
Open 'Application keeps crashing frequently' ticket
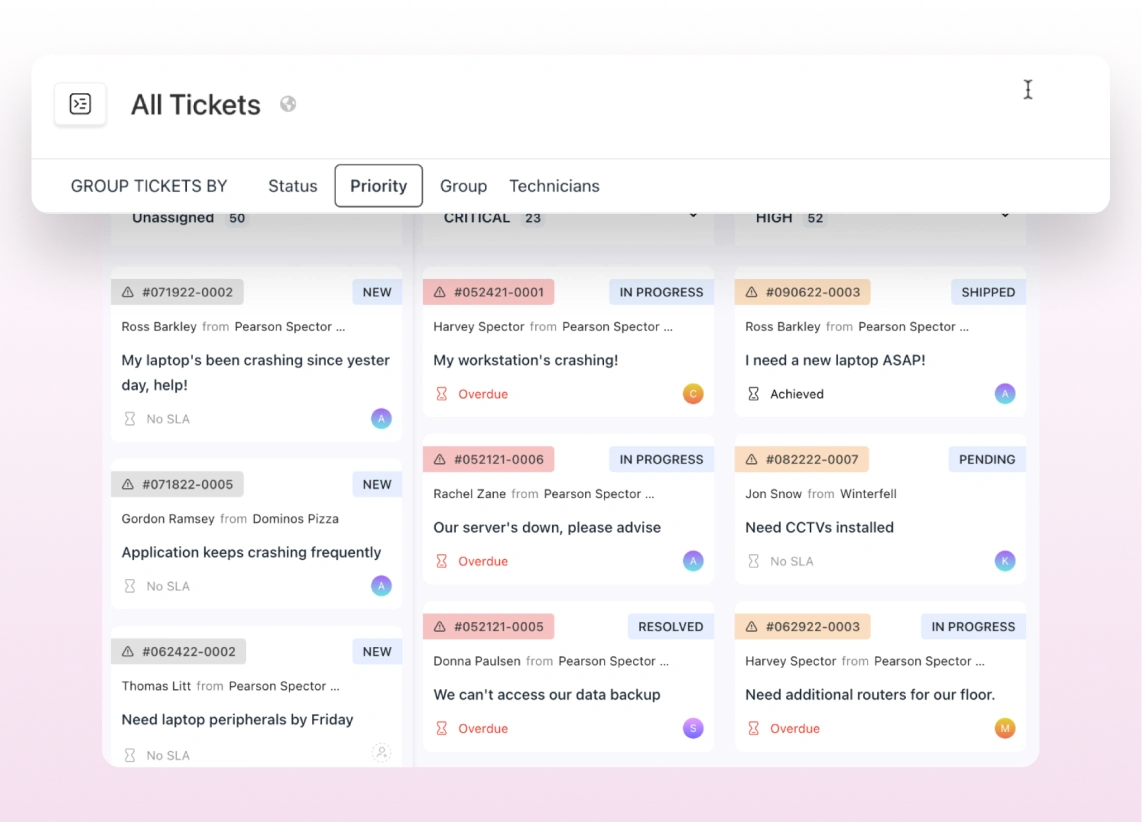[251, 552]
